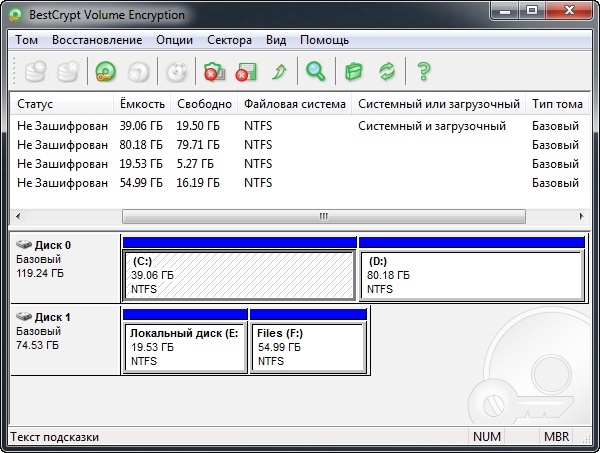Select the volume row with 19.53 ГБ capacity
Screen dimensions: 600x453
click(x=140, y=164)
